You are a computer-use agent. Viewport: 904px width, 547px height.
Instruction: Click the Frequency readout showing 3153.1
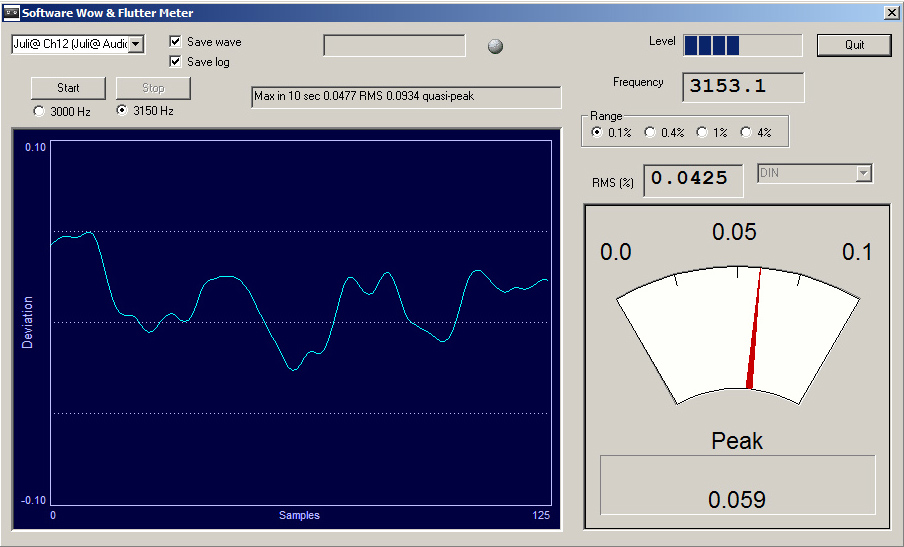point(743,87)
